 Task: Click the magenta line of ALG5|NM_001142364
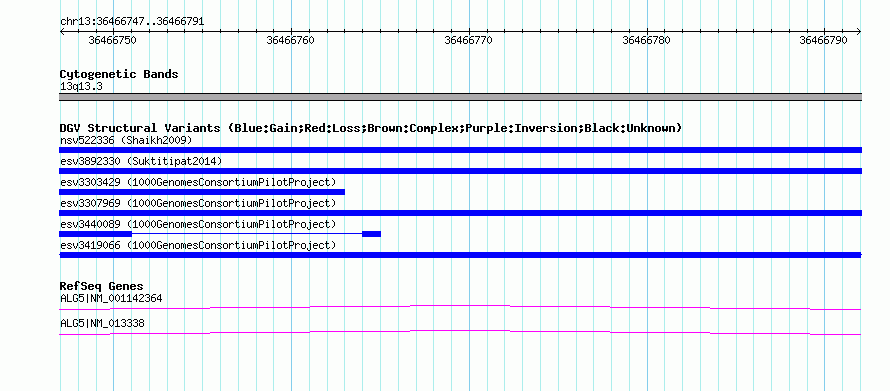pos(460,308)
